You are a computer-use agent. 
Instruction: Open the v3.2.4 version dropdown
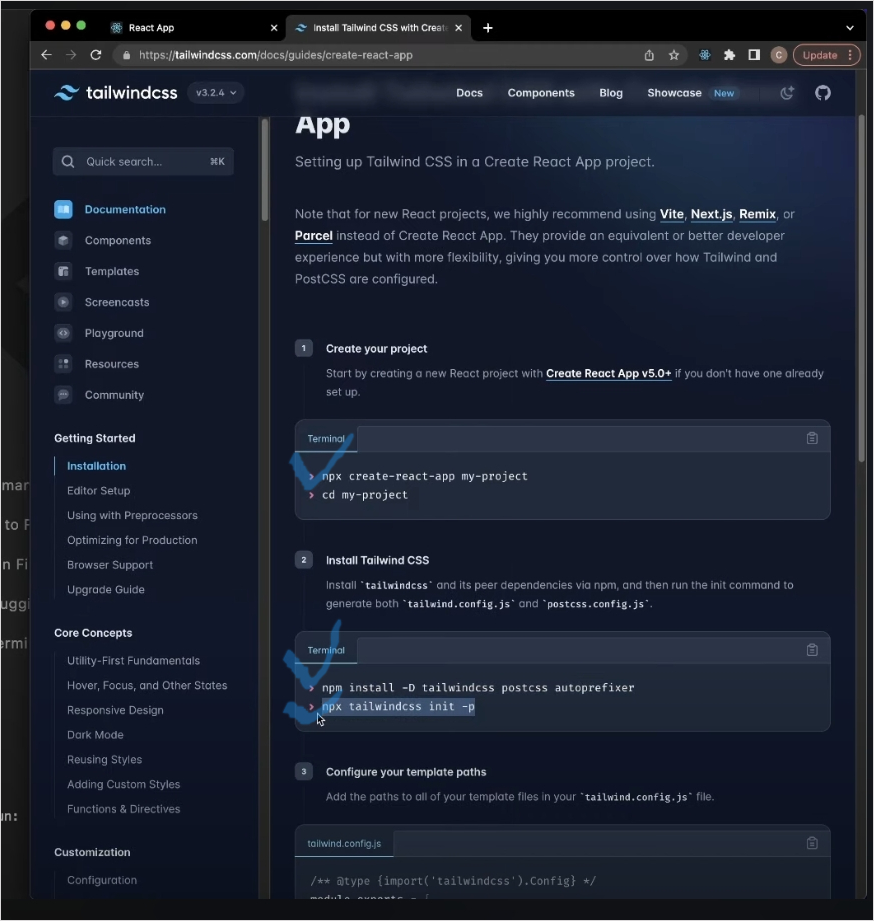click(216, 93)
